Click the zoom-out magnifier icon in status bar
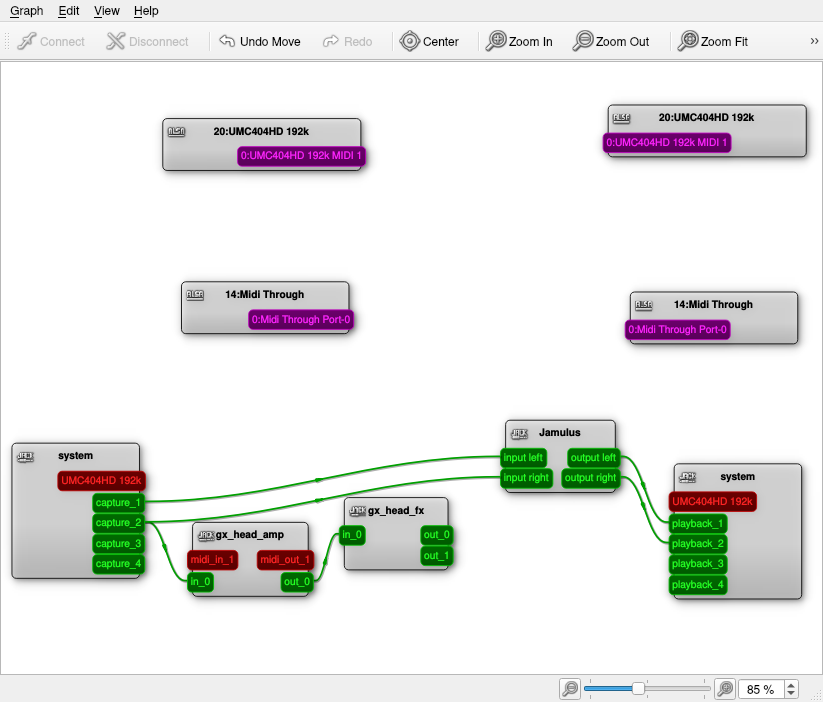The height and width of the screenshot is (702, 823). coord(569,689)
